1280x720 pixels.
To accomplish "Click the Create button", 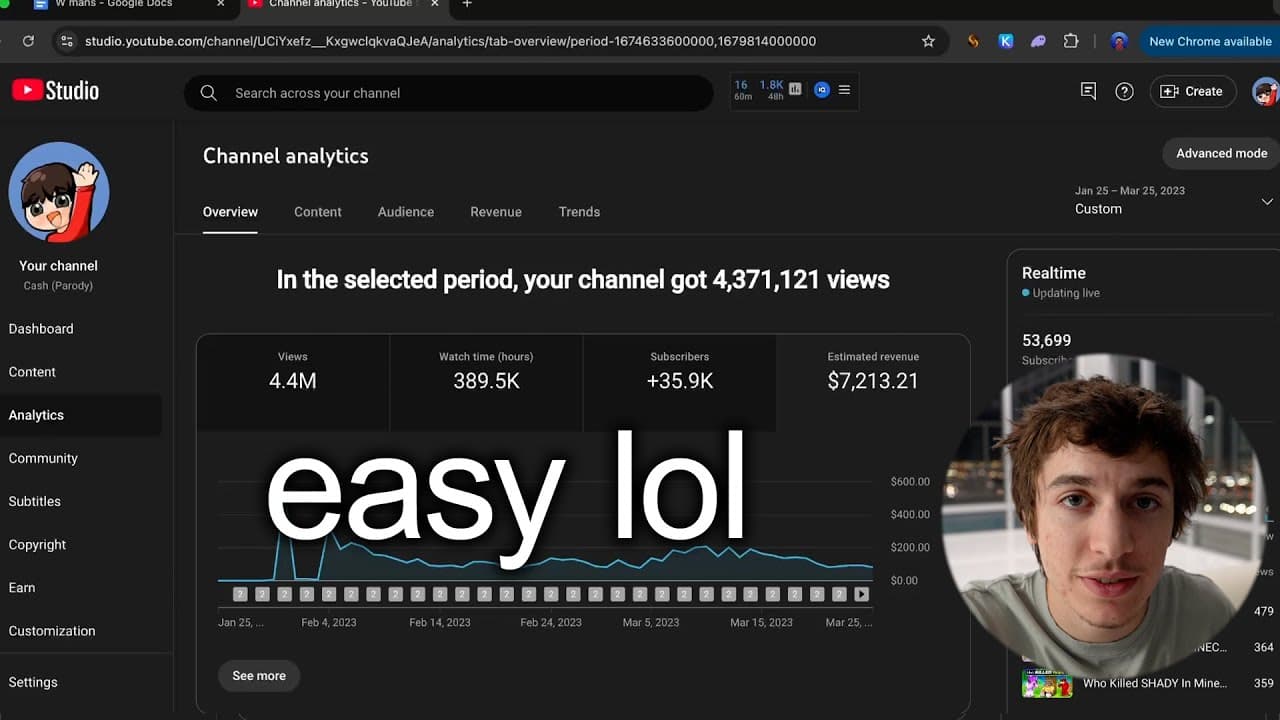I will (1193, 91).
